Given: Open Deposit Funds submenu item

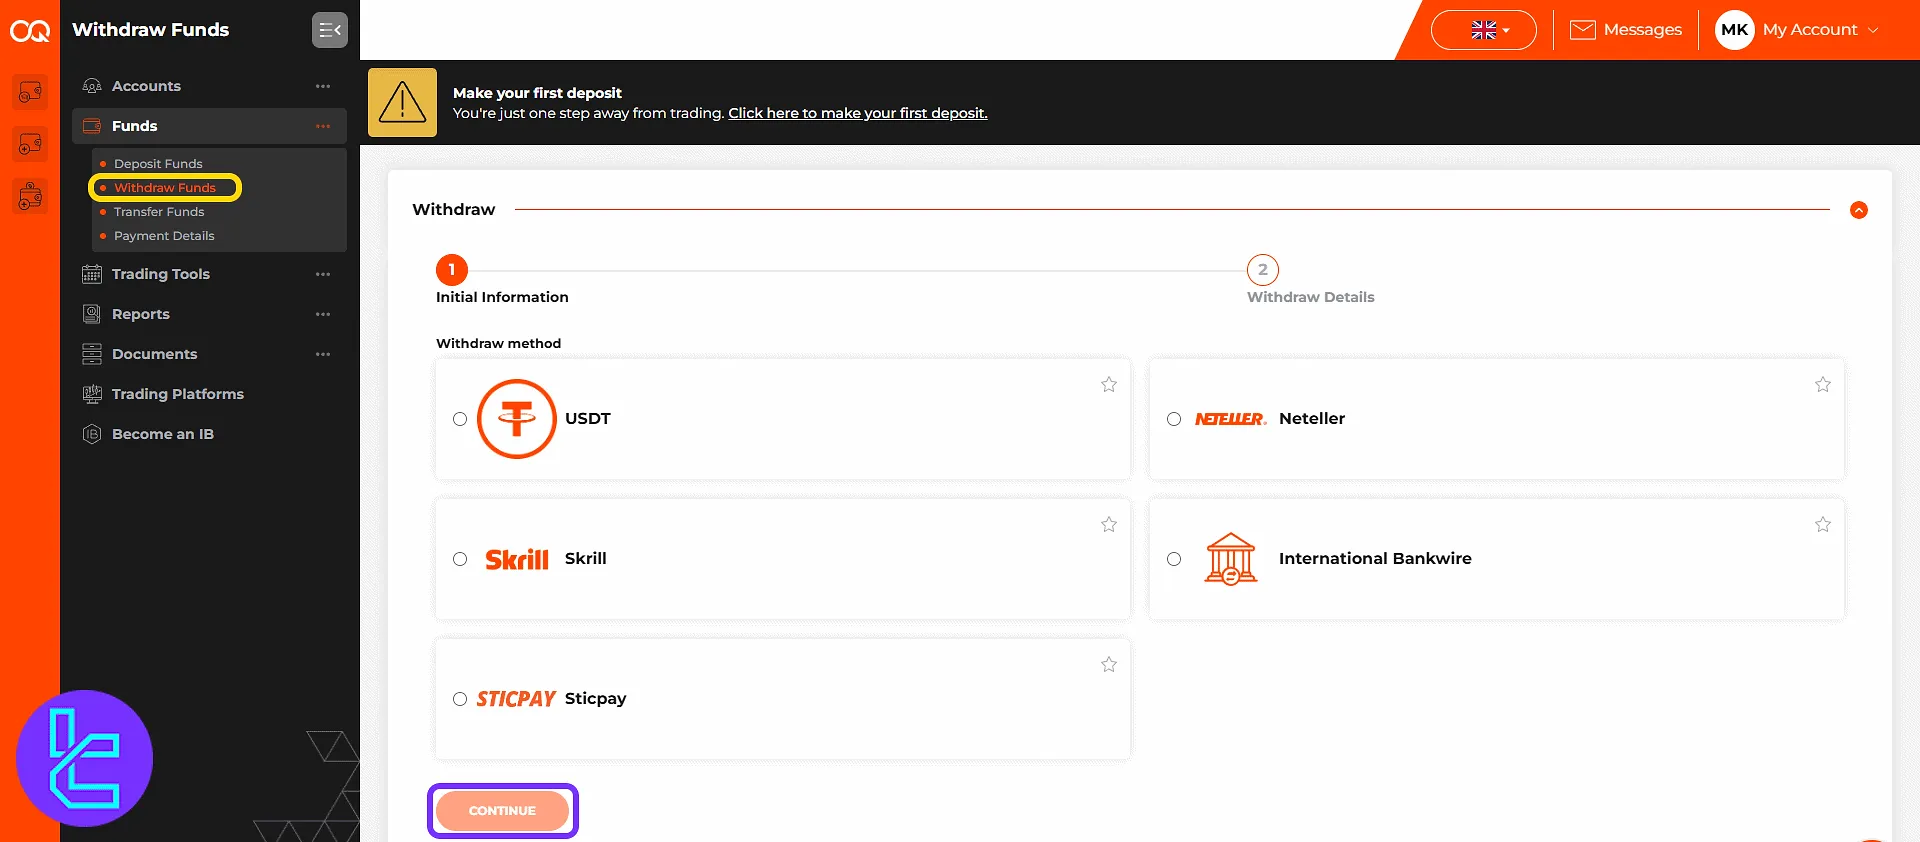Looking at the screenshot, I should click(x=158, y=164).
